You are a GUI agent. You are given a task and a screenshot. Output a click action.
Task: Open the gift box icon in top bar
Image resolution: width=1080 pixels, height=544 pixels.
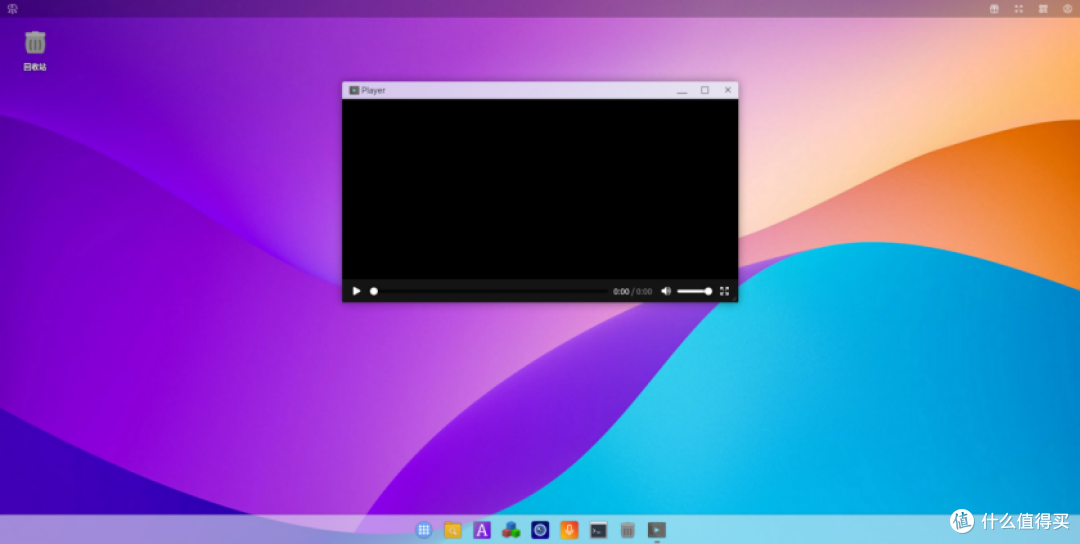[994, 9]
